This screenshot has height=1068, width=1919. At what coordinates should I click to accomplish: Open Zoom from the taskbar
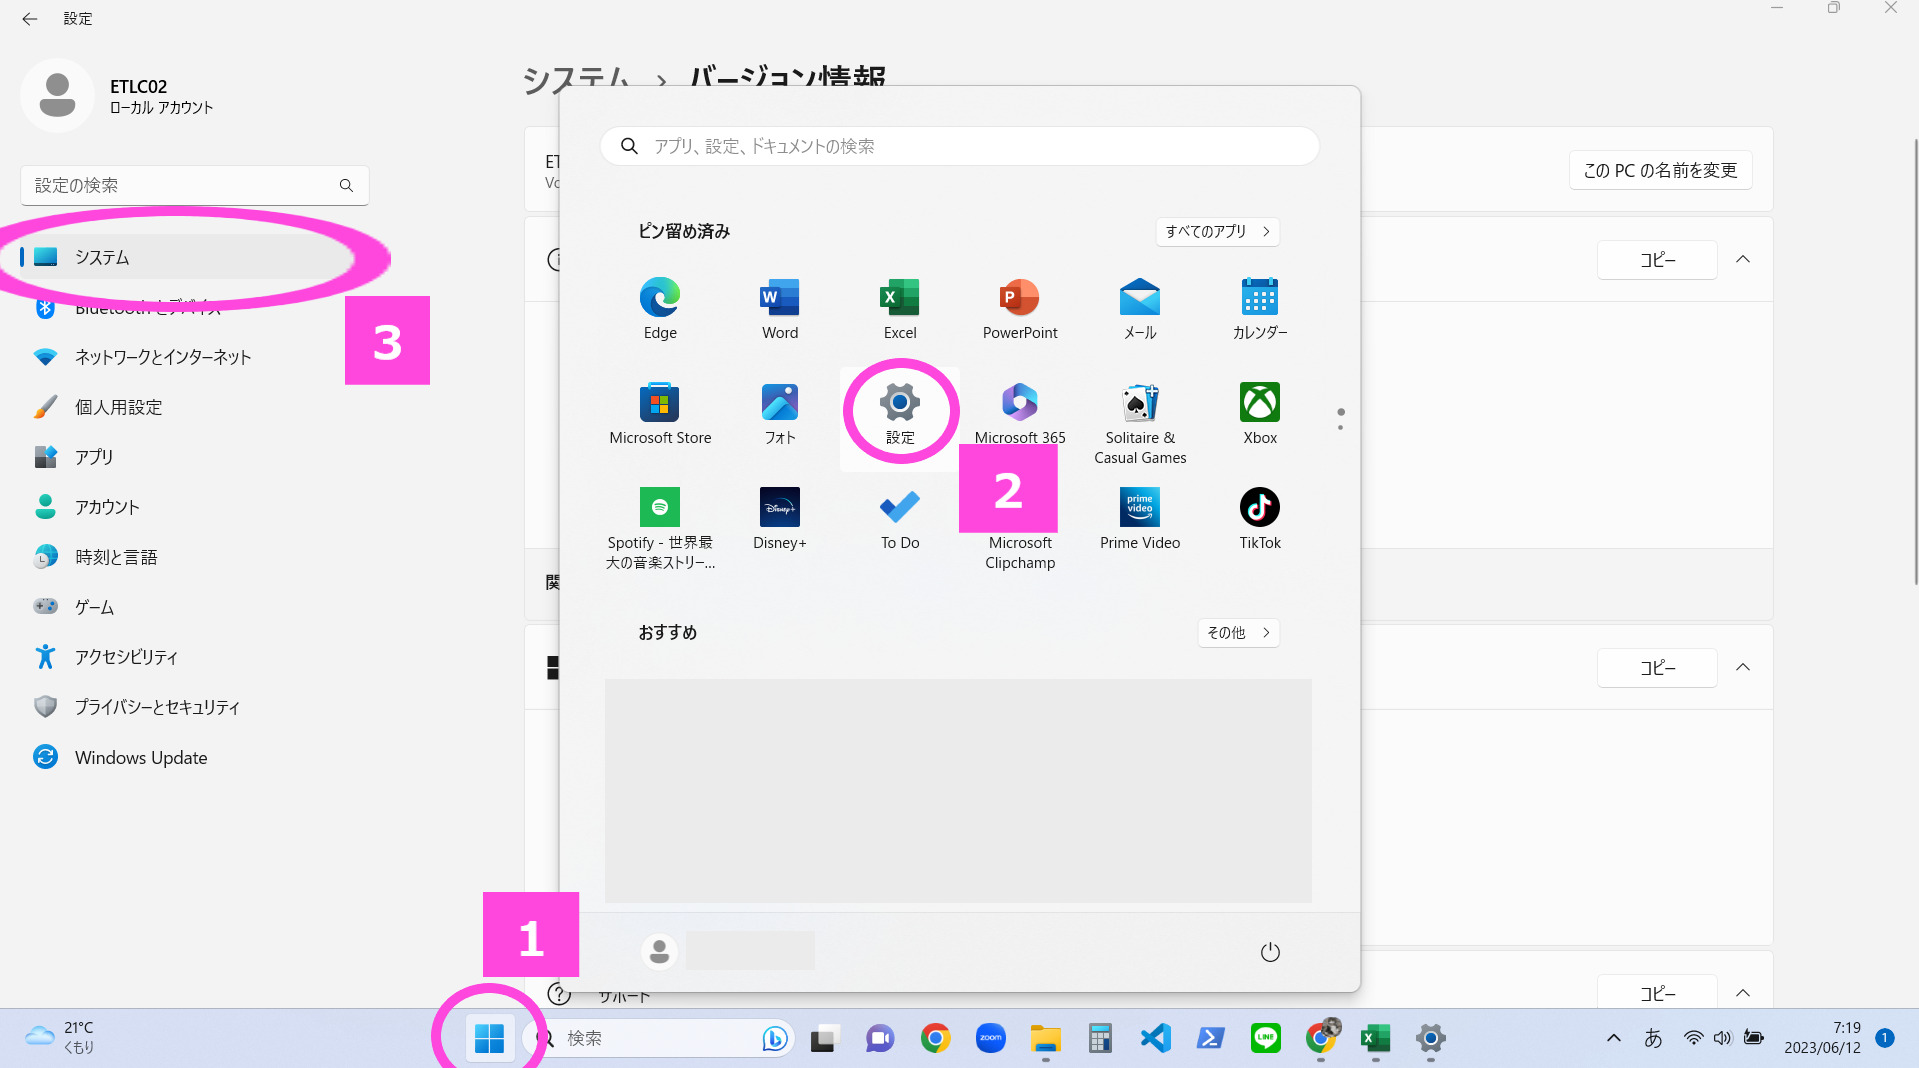[990, 1038]
